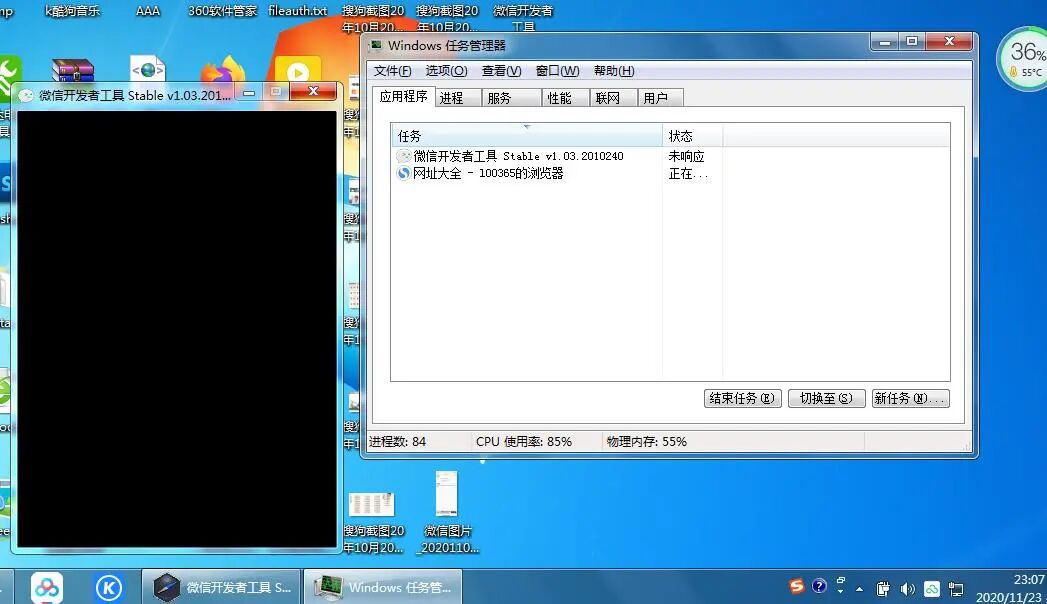The width and height of the screenshot is (1047, 604).
Task: Open the KuGou music taskbar icon
Action: pyautogui.click(x=109, y=587)
